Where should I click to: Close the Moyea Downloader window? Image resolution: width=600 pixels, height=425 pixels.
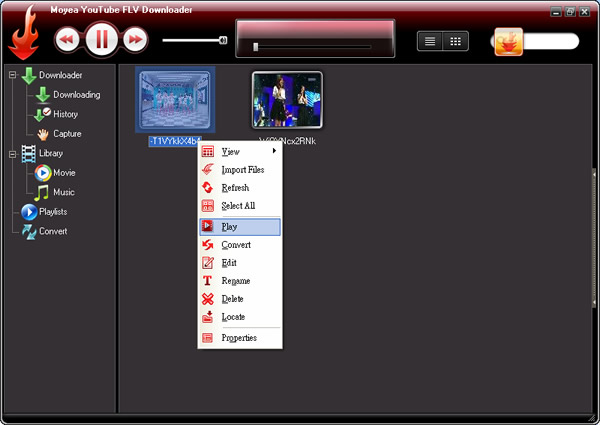point(584,11)
